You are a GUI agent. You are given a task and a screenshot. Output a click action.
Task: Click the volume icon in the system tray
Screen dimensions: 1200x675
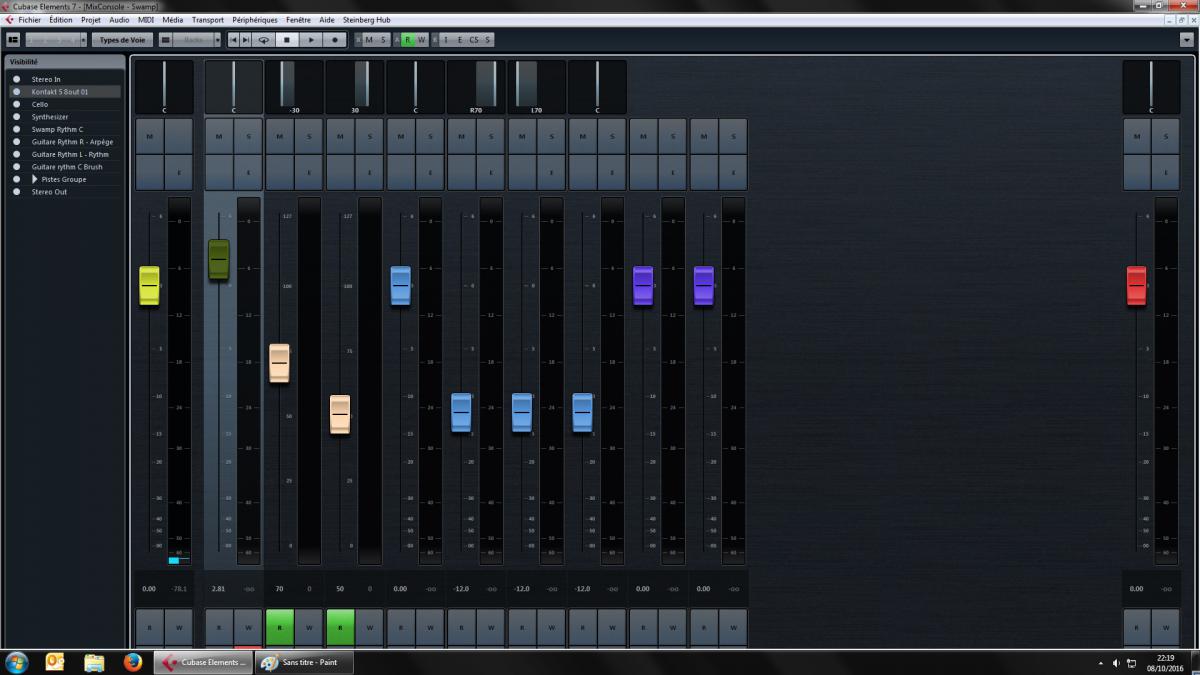click(1116, 662)
